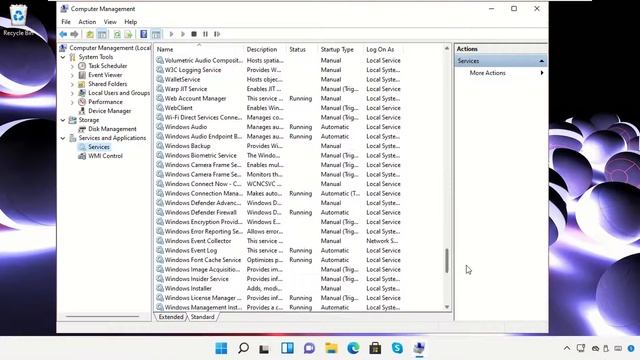
Task: Expand Local Users and Groups node
Action: pos(72,93)
